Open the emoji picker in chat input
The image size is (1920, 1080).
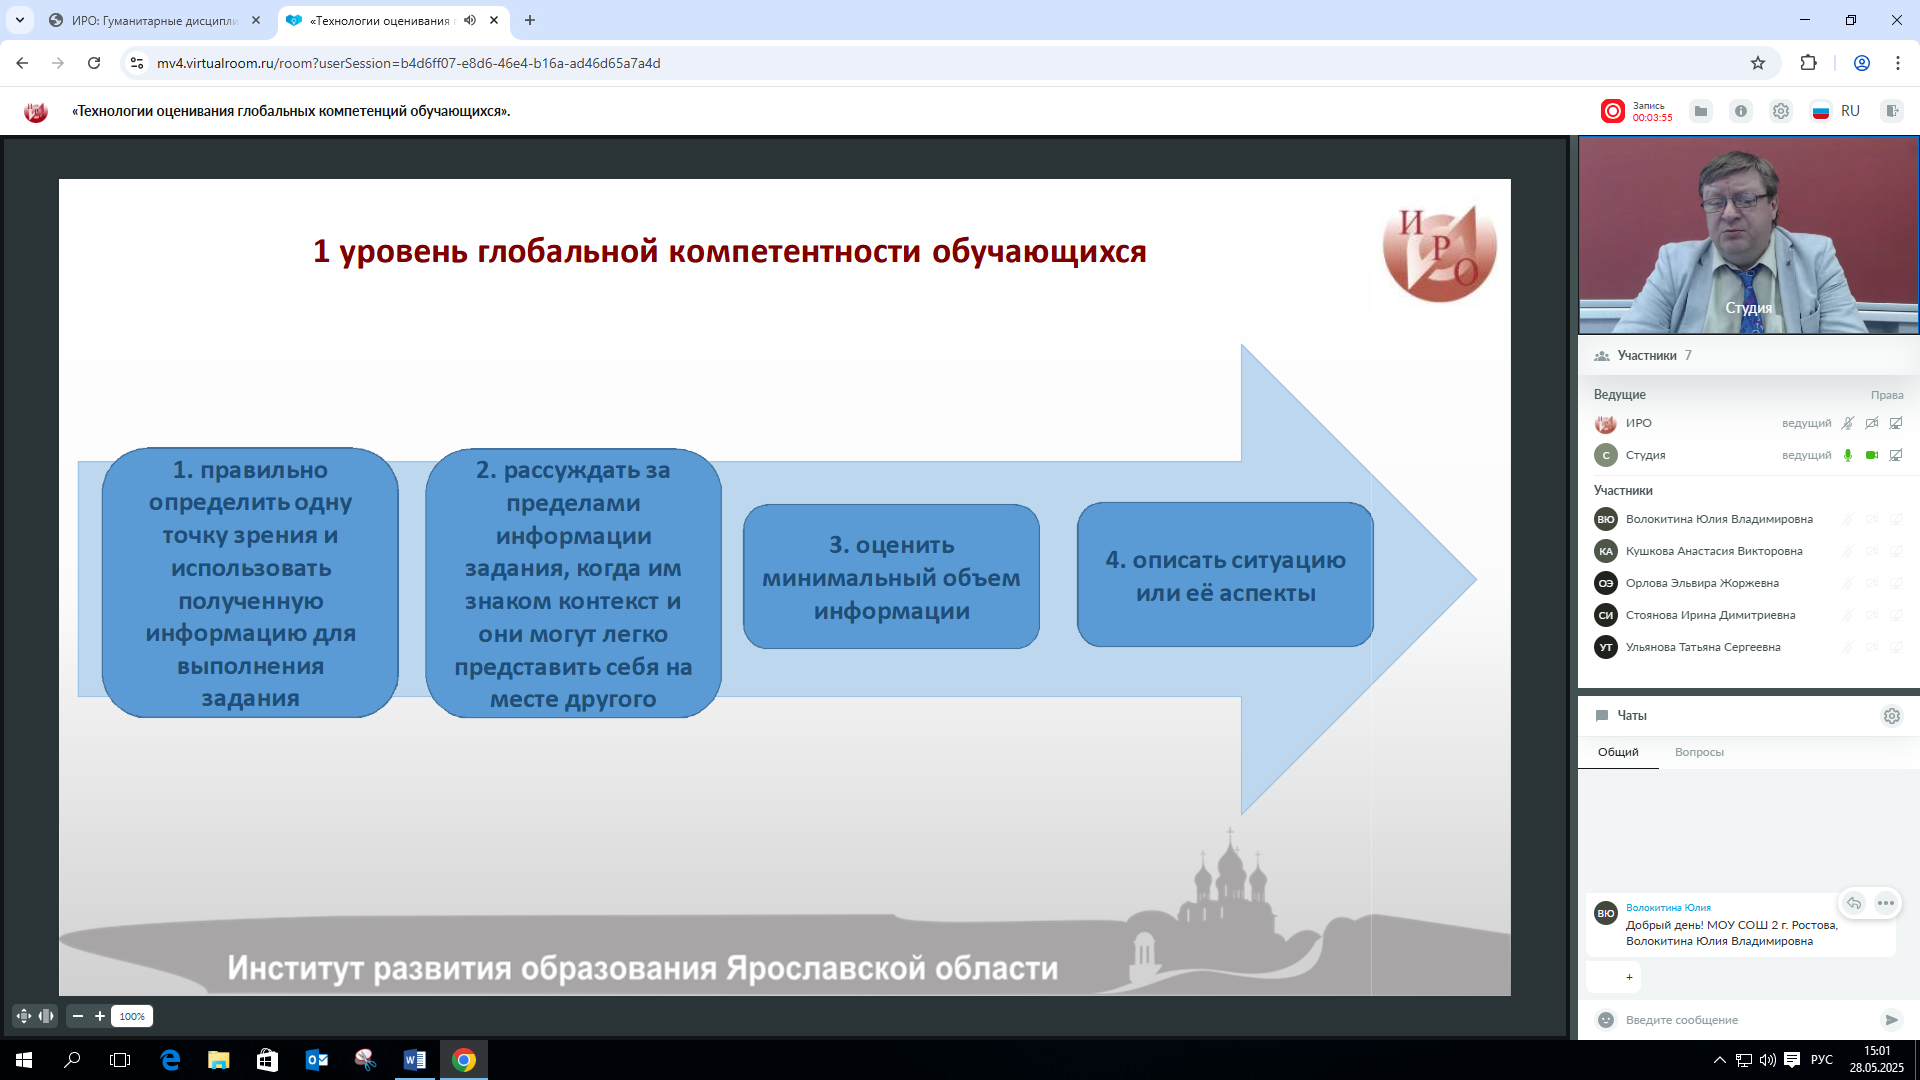tap(1605, 1020)
